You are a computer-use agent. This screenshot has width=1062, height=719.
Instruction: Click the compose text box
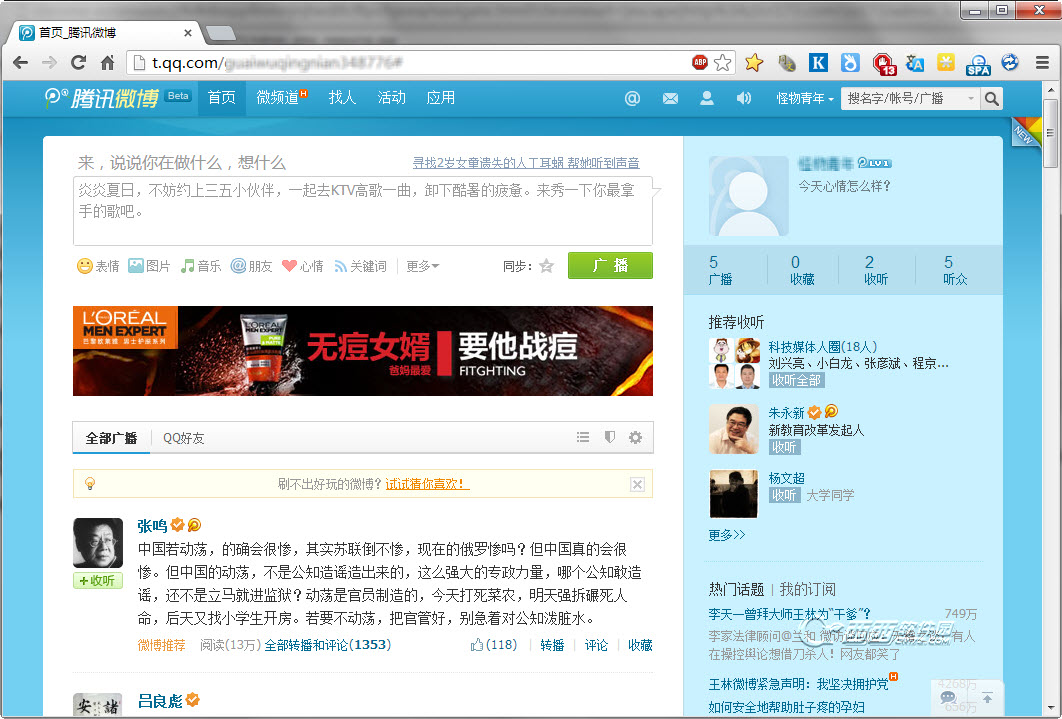tap(362, 211)
